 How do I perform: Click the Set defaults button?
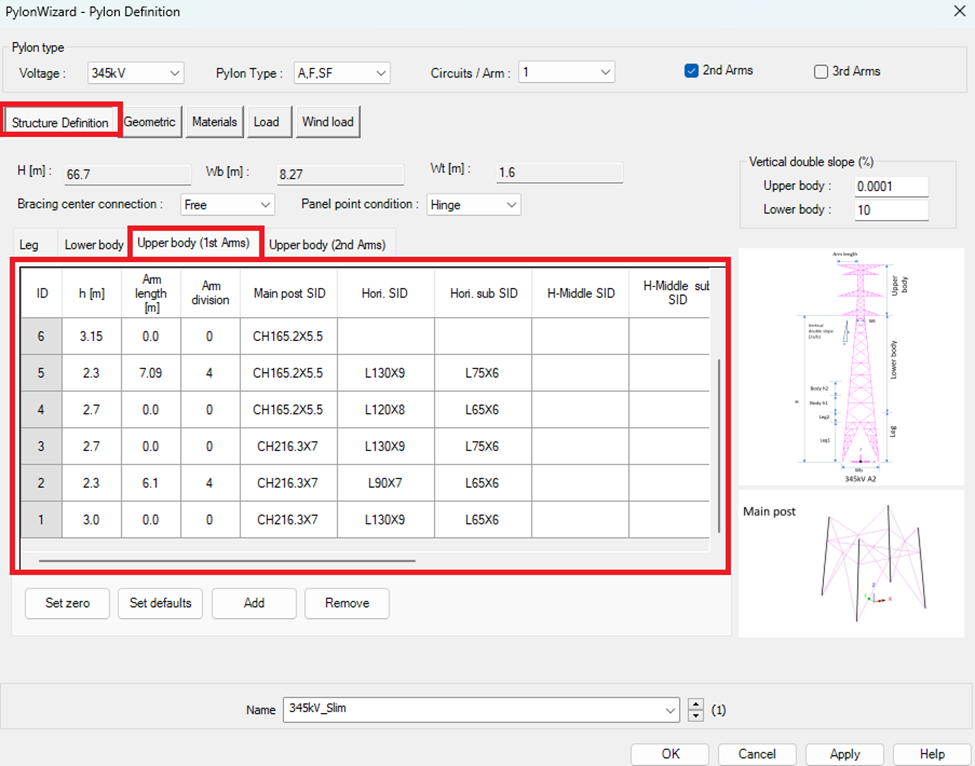(x=160, y=603)
